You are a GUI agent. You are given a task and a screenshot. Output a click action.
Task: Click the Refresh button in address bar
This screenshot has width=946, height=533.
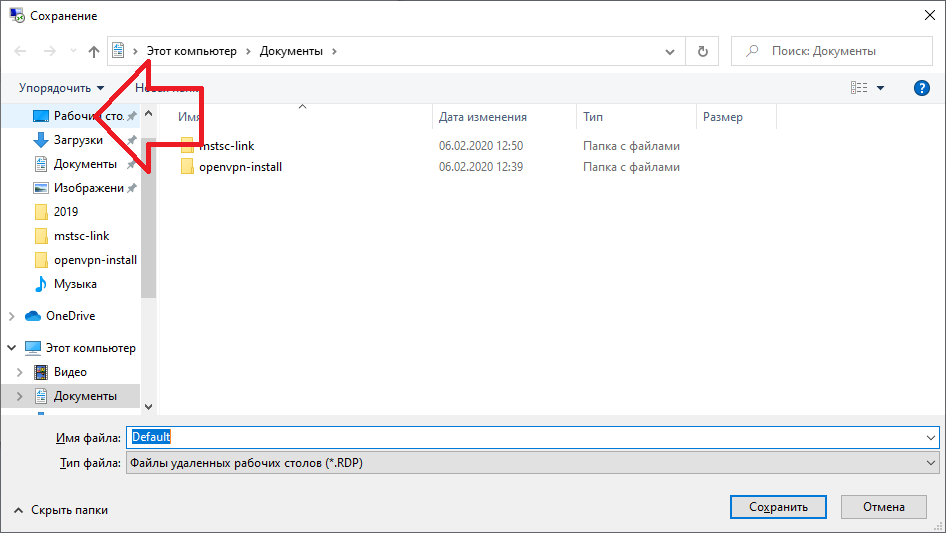[703, 51]
